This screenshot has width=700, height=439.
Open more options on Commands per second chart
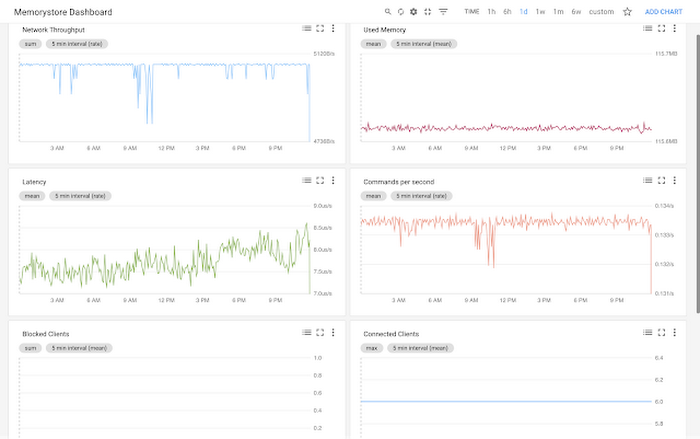pyautogui.click(x=674, y=180)
